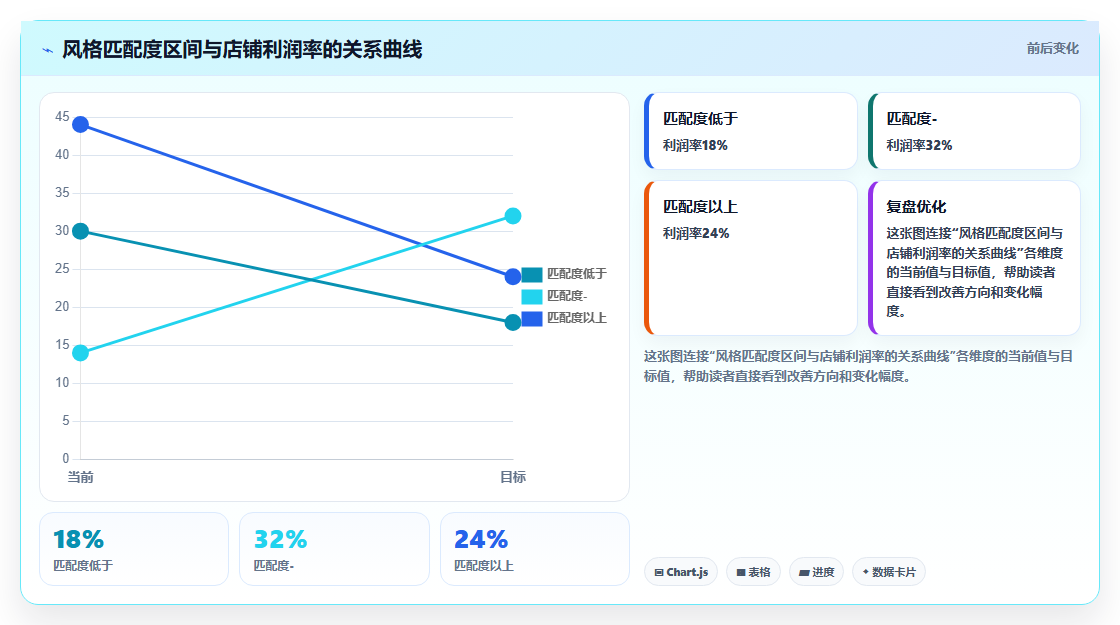Open the 24% 匹配度以上 stat card
The width and height of the screenshot is (1120, 625).
[x=535, y=549]
